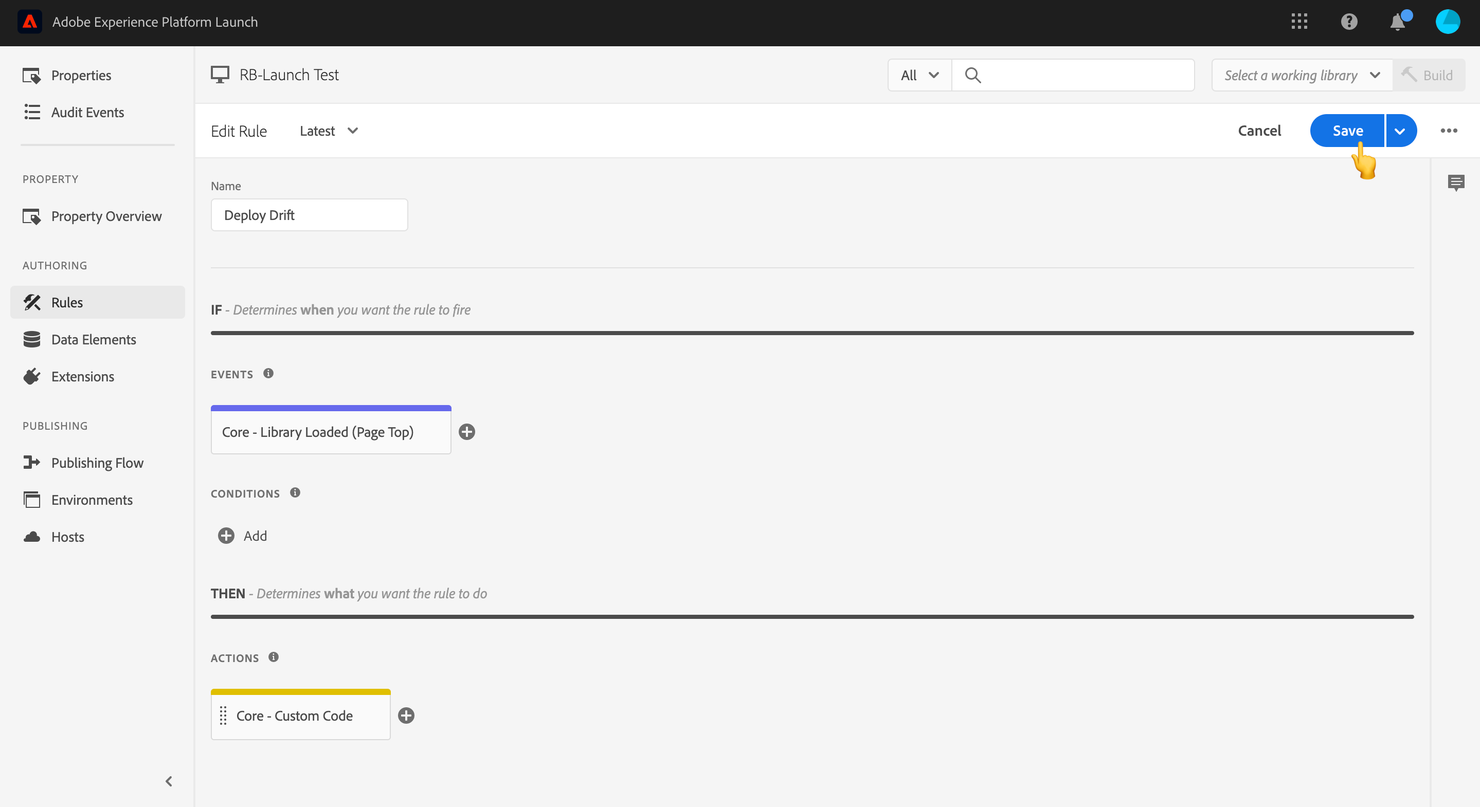The height and width of the screenshot is (807, 1480).
Task: Click the Actions info icon
Action: click(274, 658)
